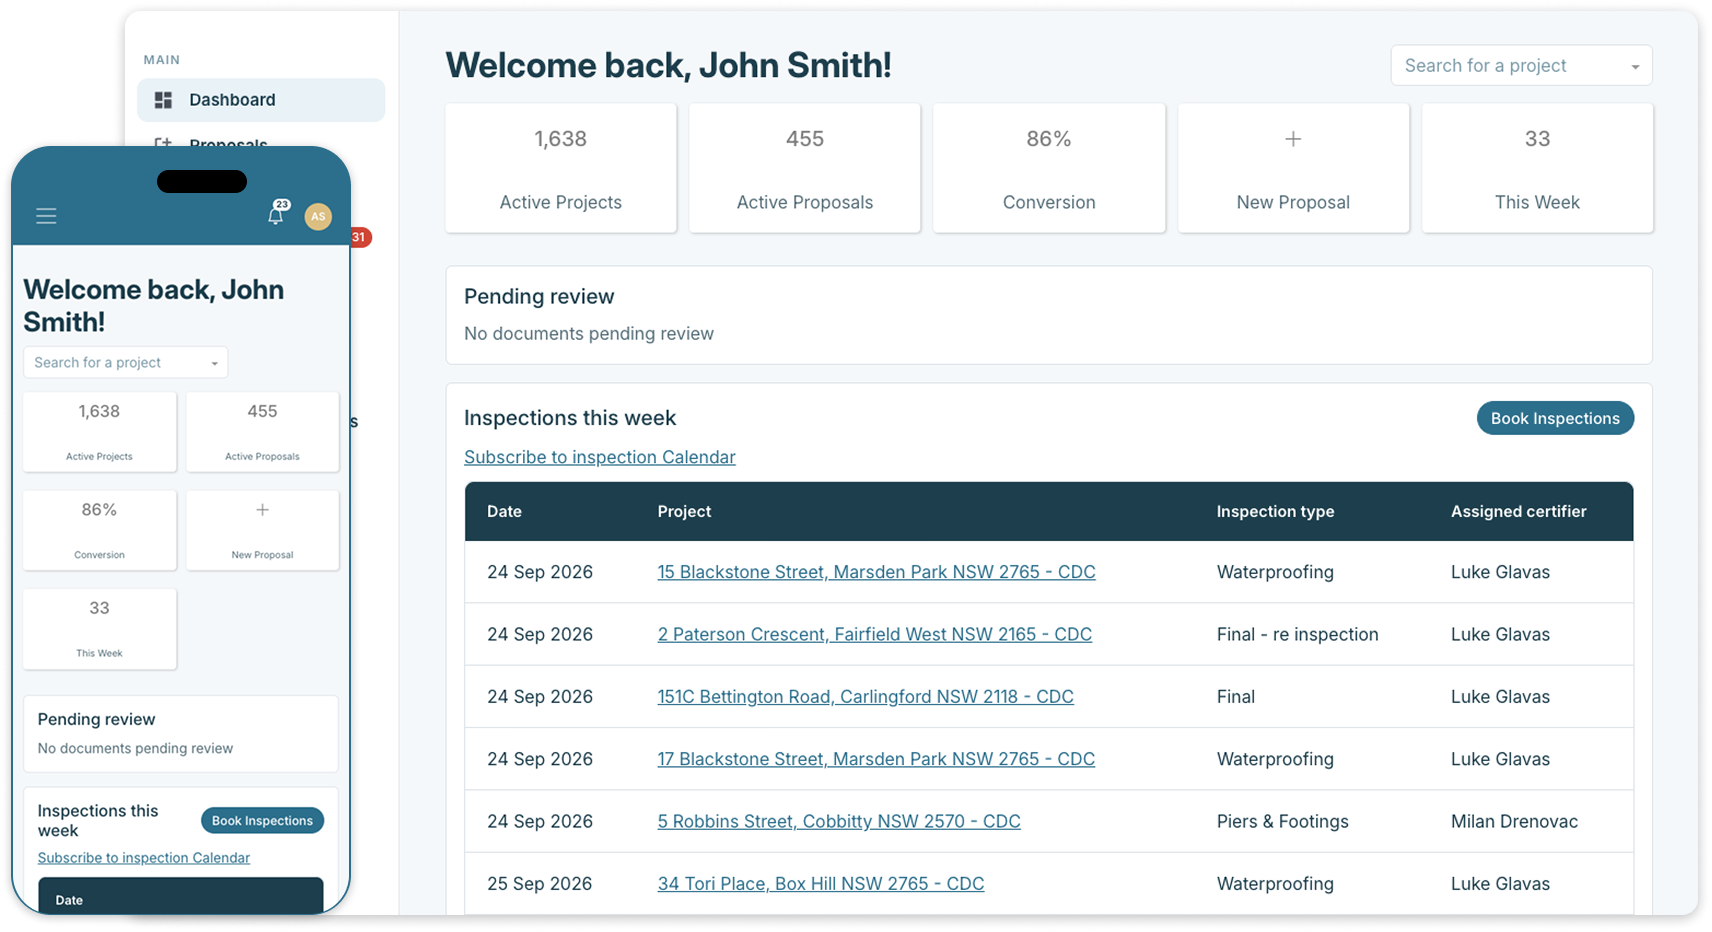
Task: Click the Piers & Footings inspection type
Action: [1282, 821]
